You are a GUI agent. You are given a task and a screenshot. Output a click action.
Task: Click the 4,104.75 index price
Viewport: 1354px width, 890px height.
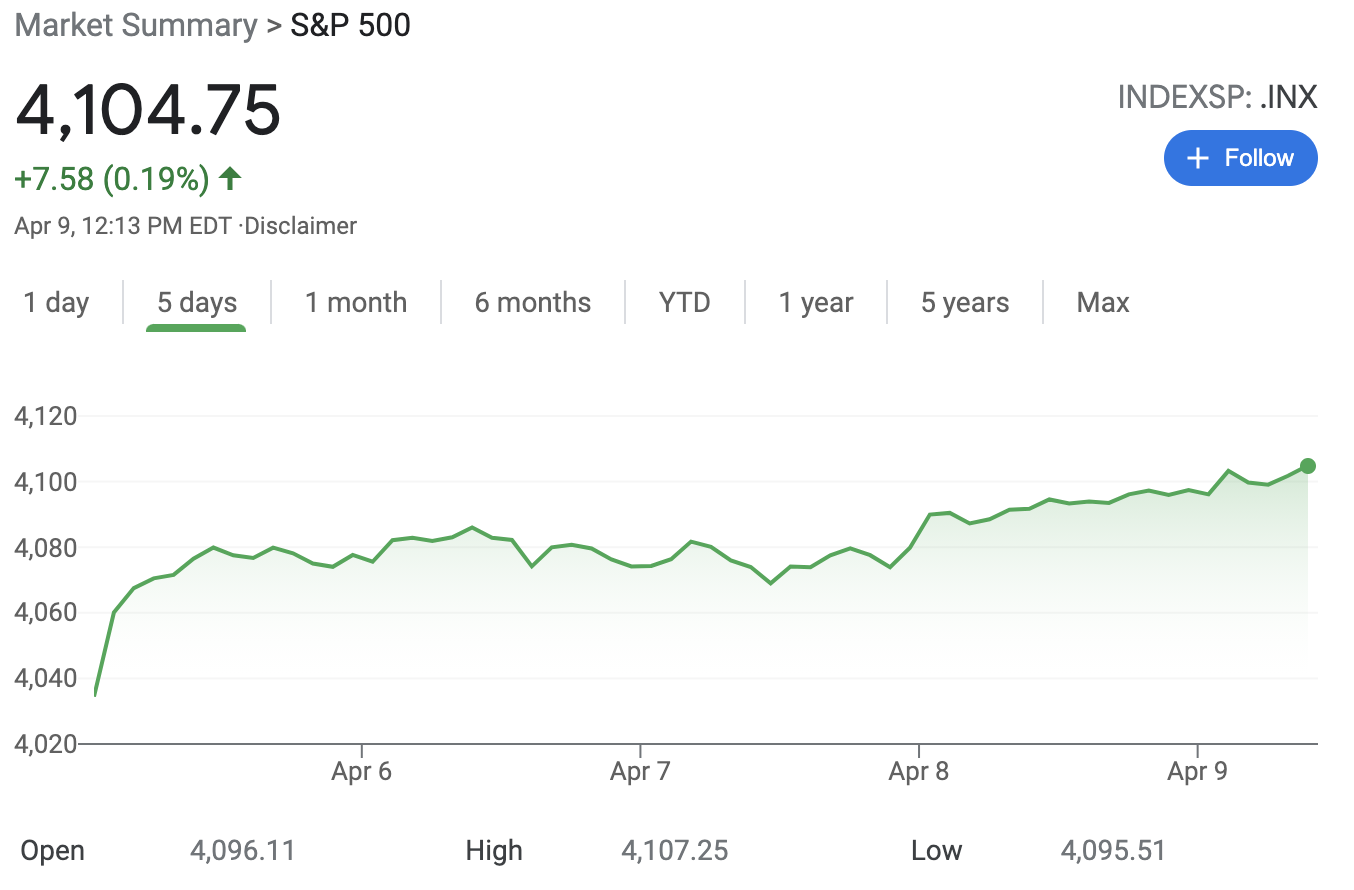(x=148, y=110)
